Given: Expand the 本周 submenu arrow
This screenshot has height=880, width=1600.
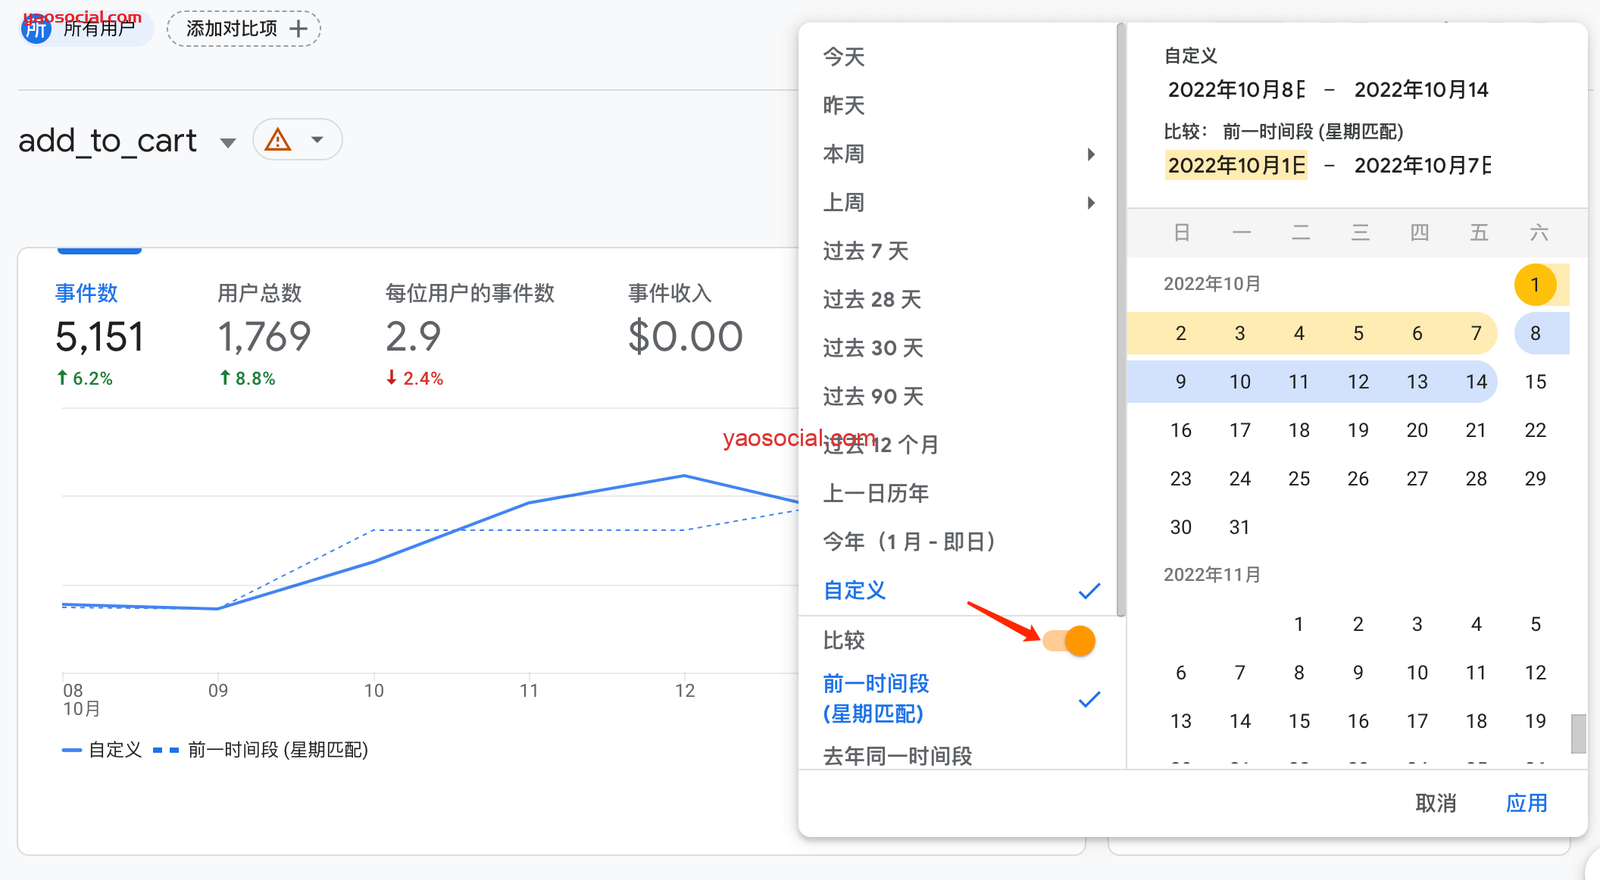Looking at the screenshot, I should (1090, 154).
